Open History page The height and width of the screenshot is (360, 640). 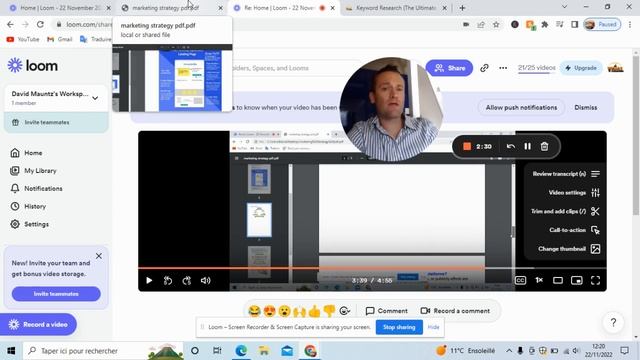click(28, 207)
